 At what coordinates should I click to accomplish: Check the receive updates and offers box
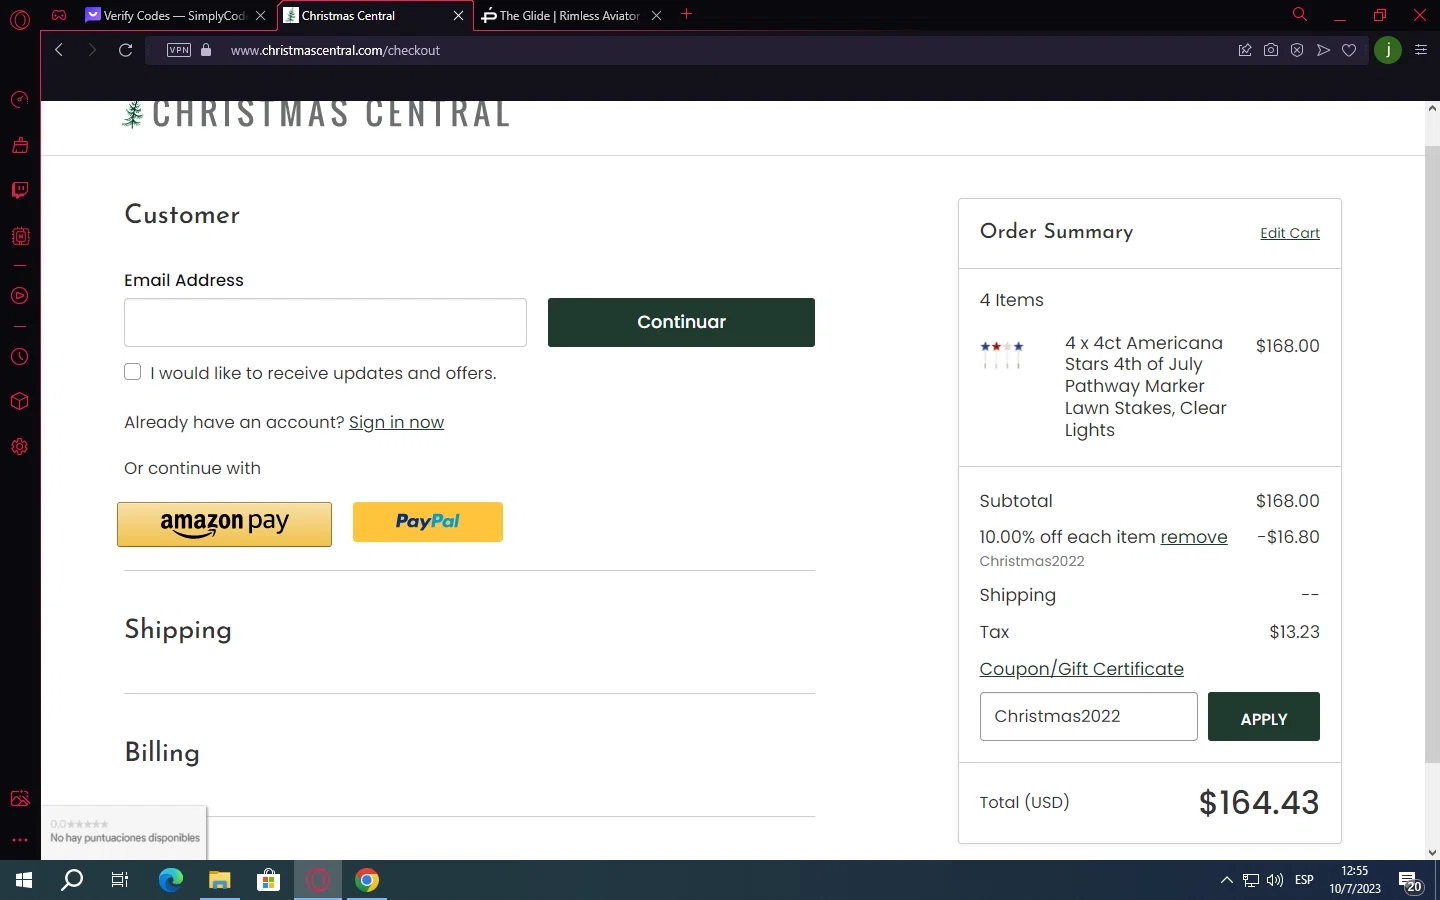point(132,372)
